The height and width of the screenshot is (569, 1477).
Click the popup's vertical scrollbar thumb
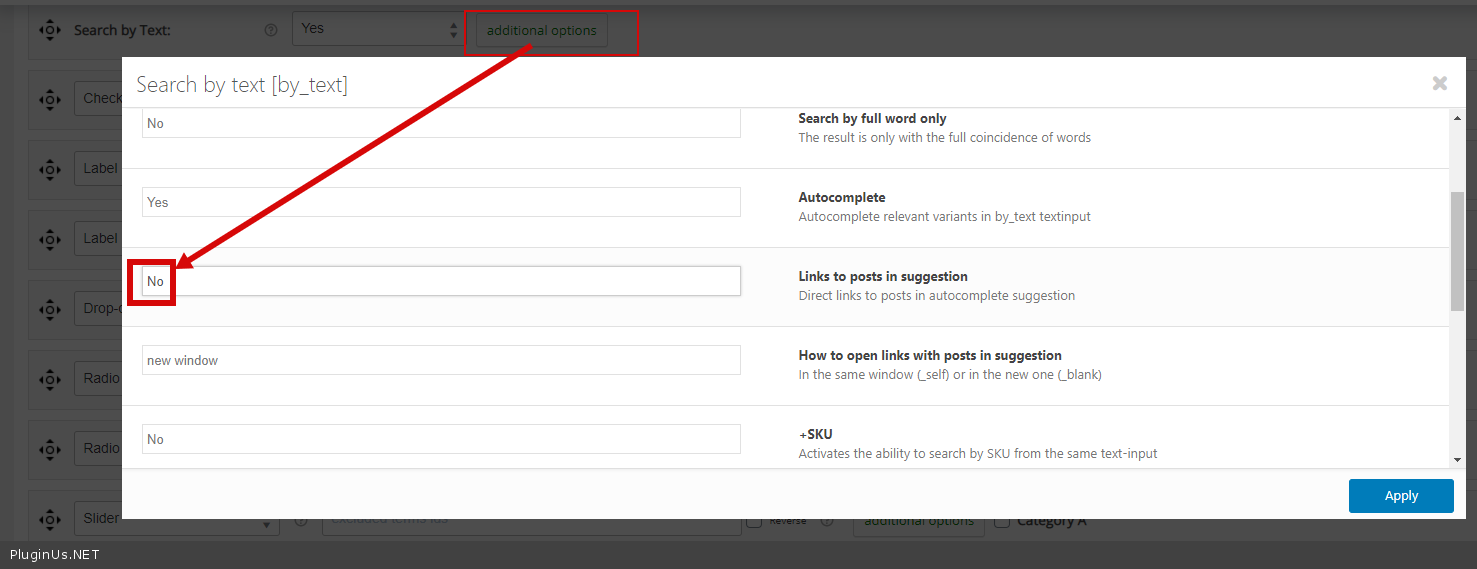tap(1457, 250)
